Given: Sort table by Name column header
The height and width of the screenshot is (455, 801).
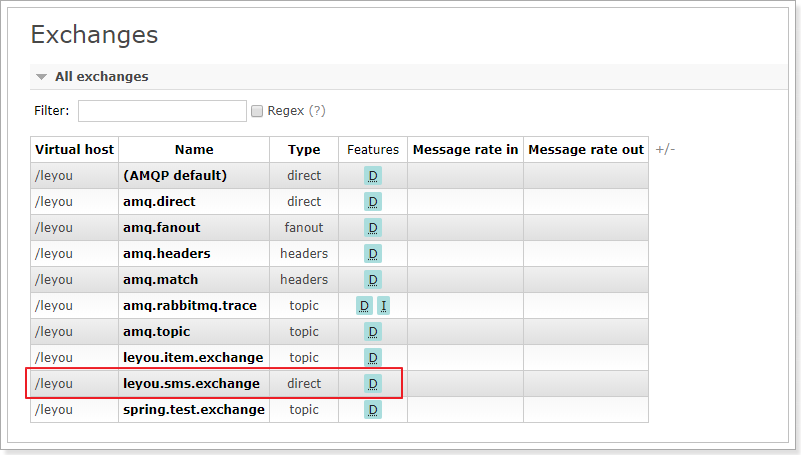Looking at the screenshot, I should pyautogui.click(x=194, y=150).
